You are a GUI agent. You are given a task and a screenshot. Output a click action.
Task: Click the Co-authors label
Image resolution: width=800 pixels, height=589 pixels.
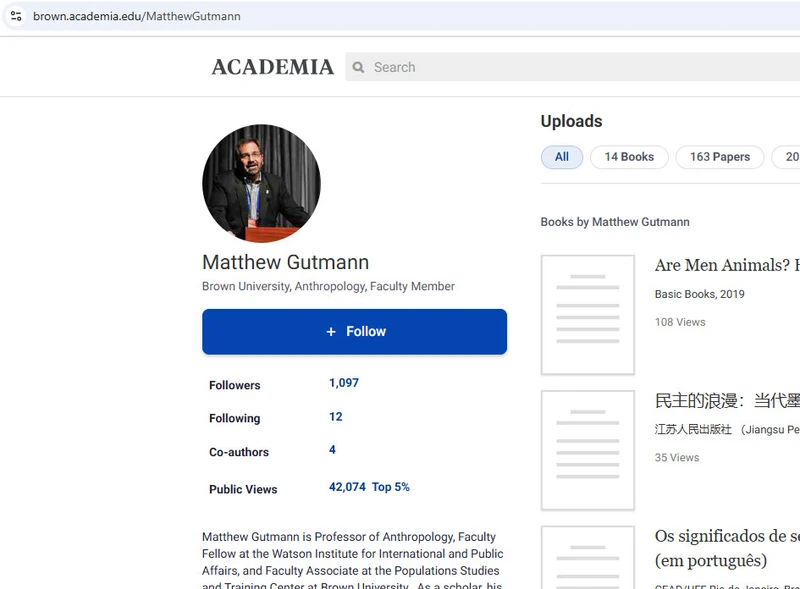pyautogui.click(x=239, y=452)
